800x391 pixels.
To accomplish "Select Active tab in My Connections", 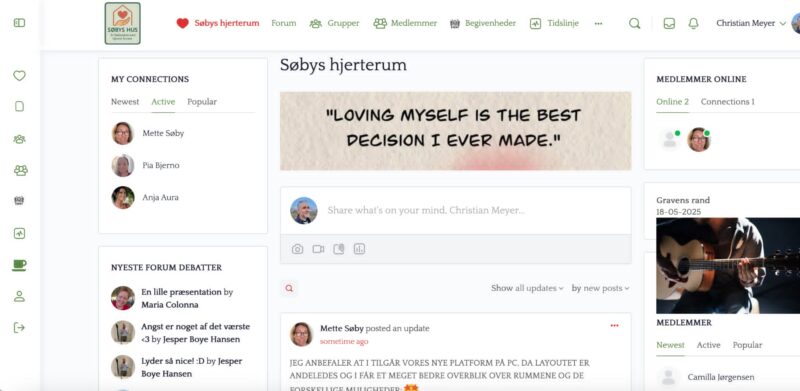I will click(x=163, y=102).
